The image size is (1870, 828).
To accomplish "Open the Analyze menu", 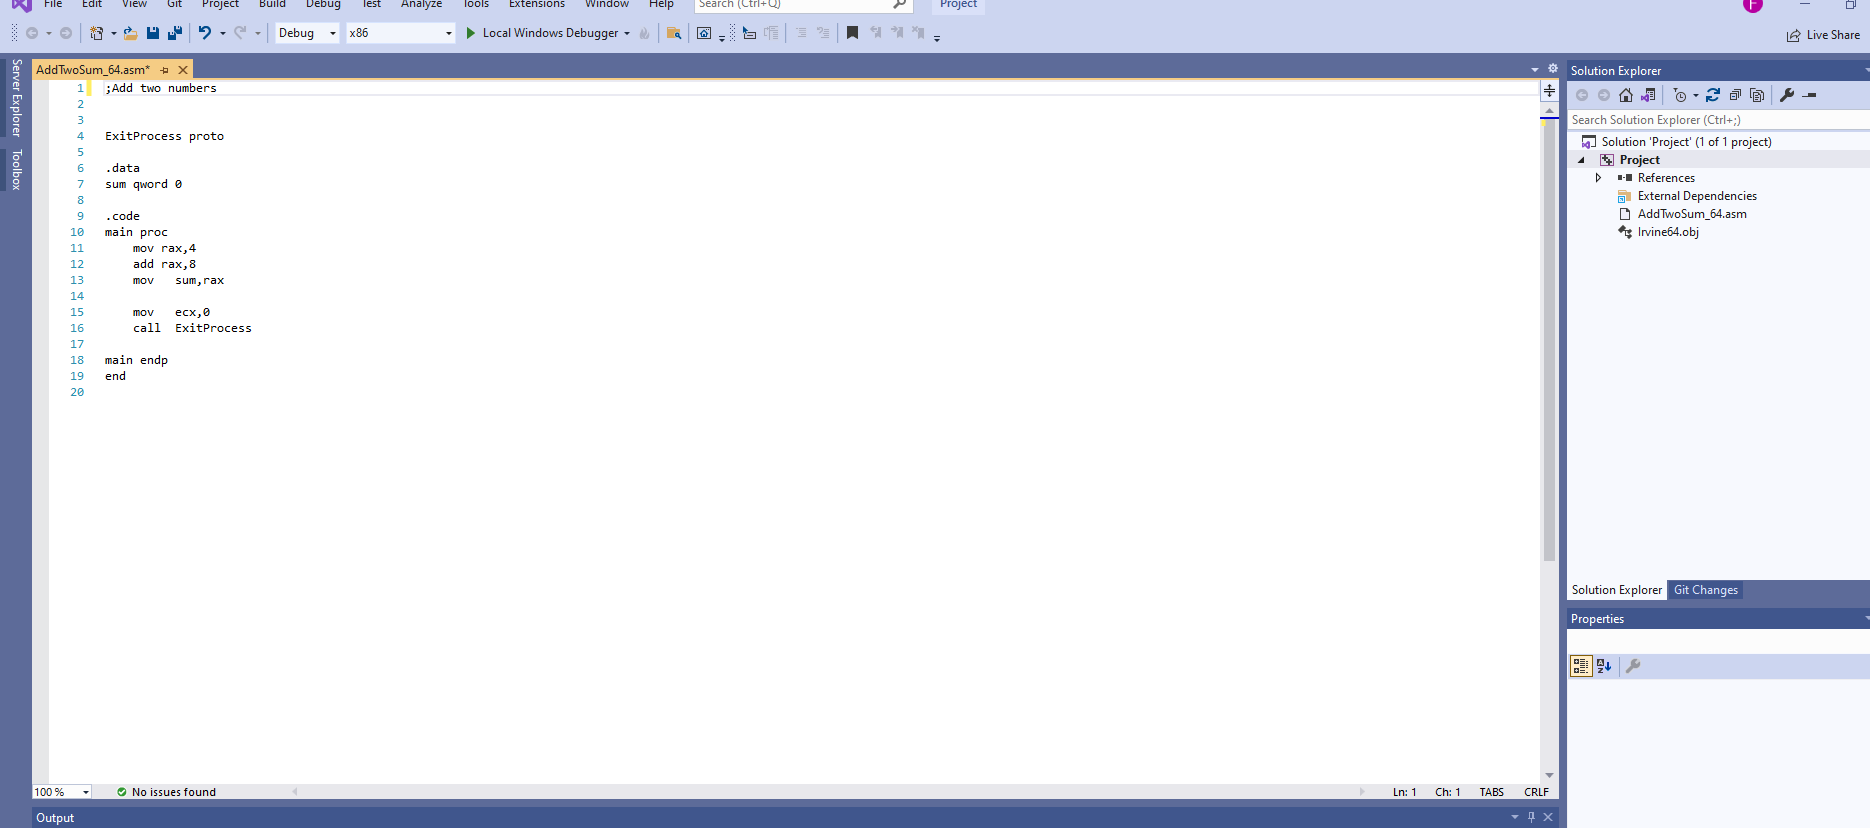I will tap(421, 4).
